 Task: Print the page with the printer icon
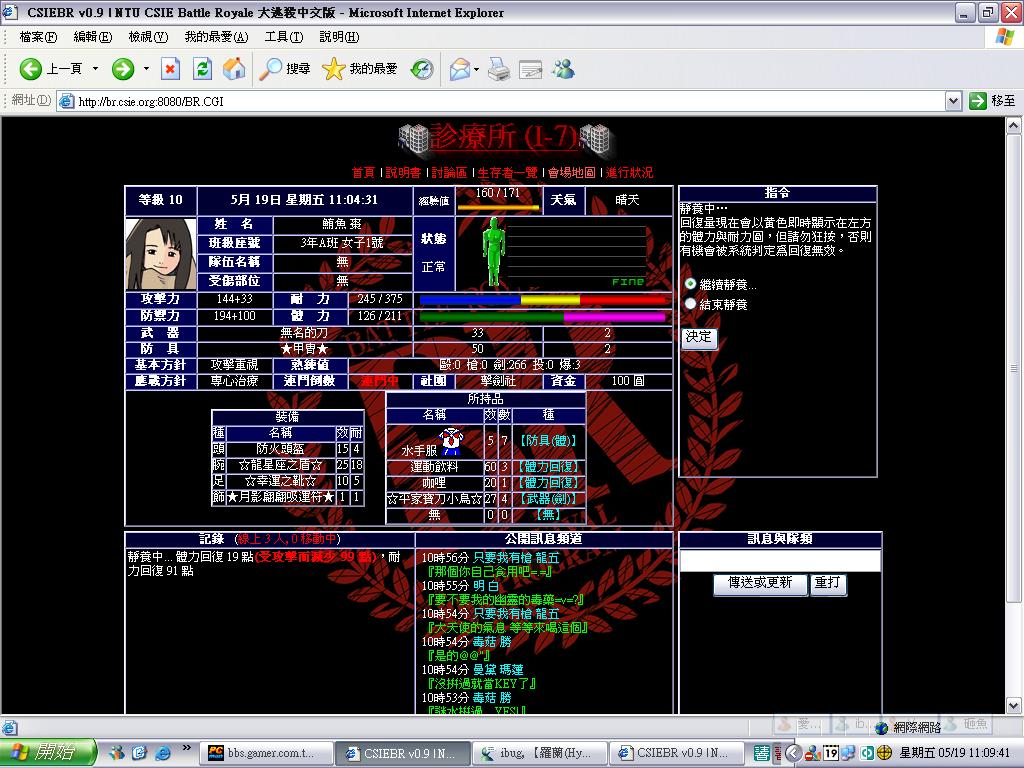[x=499, y=69]
